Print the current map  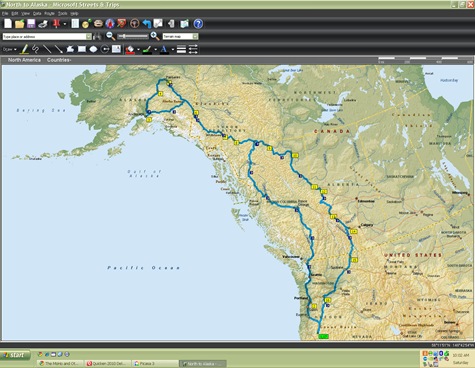point(43,24)
